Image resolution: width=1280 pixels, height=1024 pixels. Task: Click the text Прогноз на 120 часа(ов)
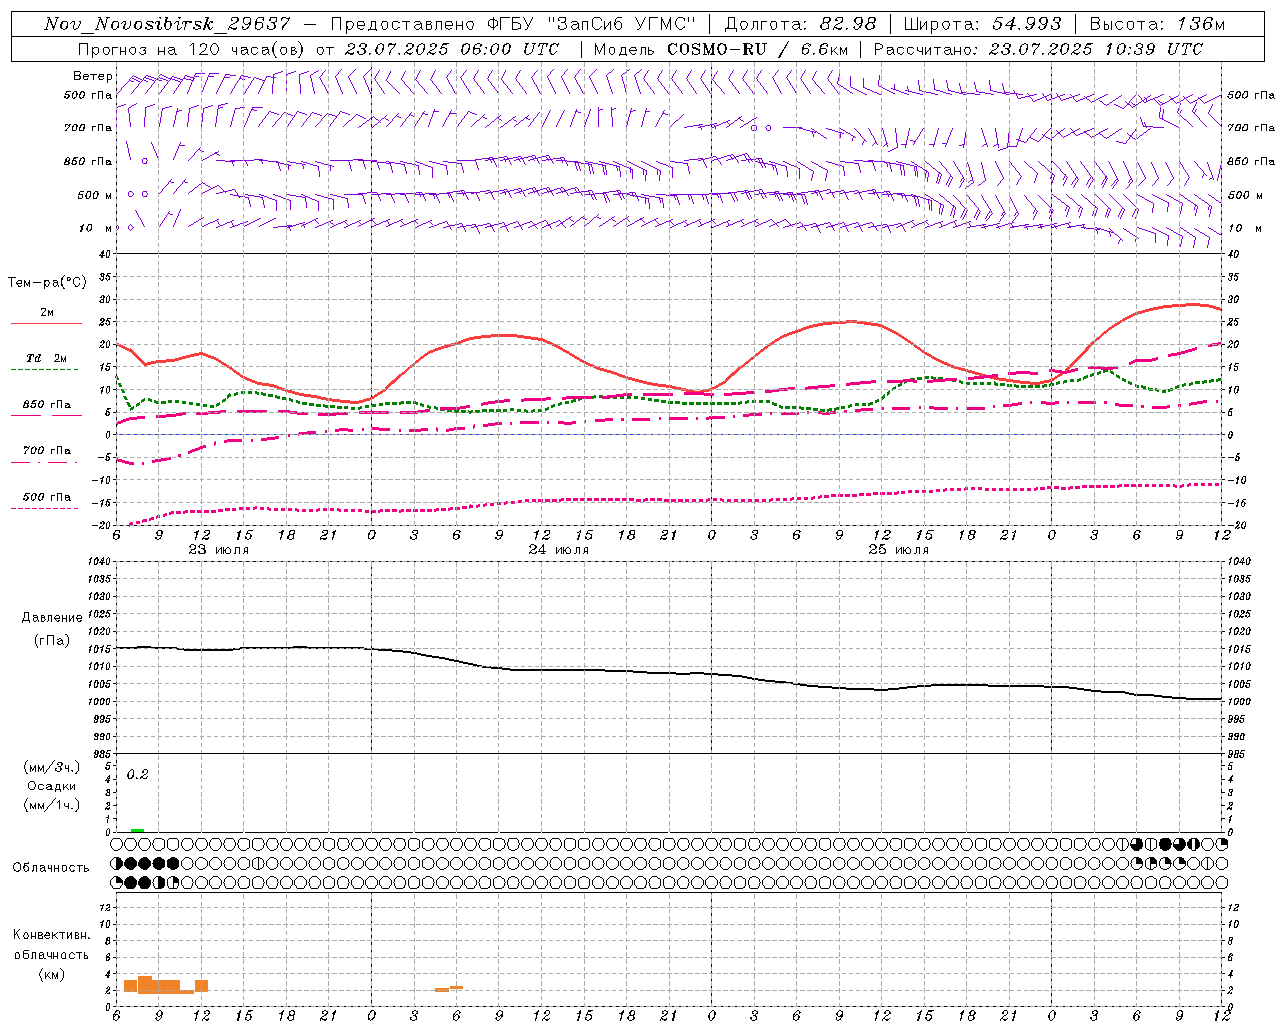pyautogui.click(x=193, y=49)
